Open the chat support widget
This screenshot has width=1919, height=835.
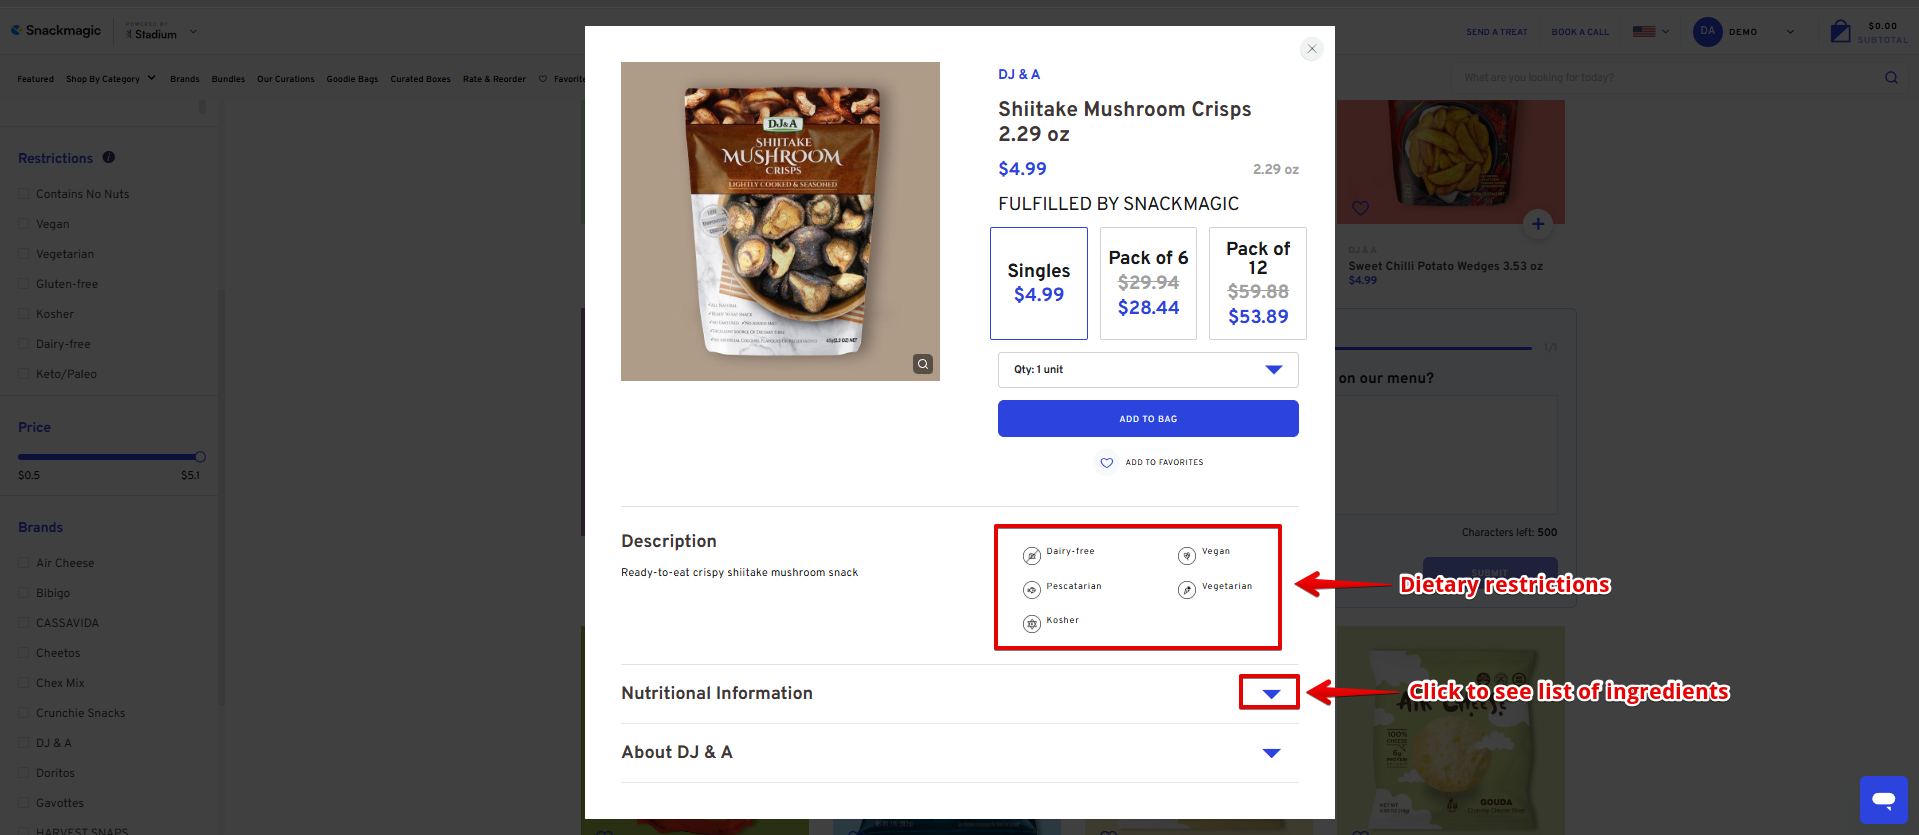[x=1883, y=799]
